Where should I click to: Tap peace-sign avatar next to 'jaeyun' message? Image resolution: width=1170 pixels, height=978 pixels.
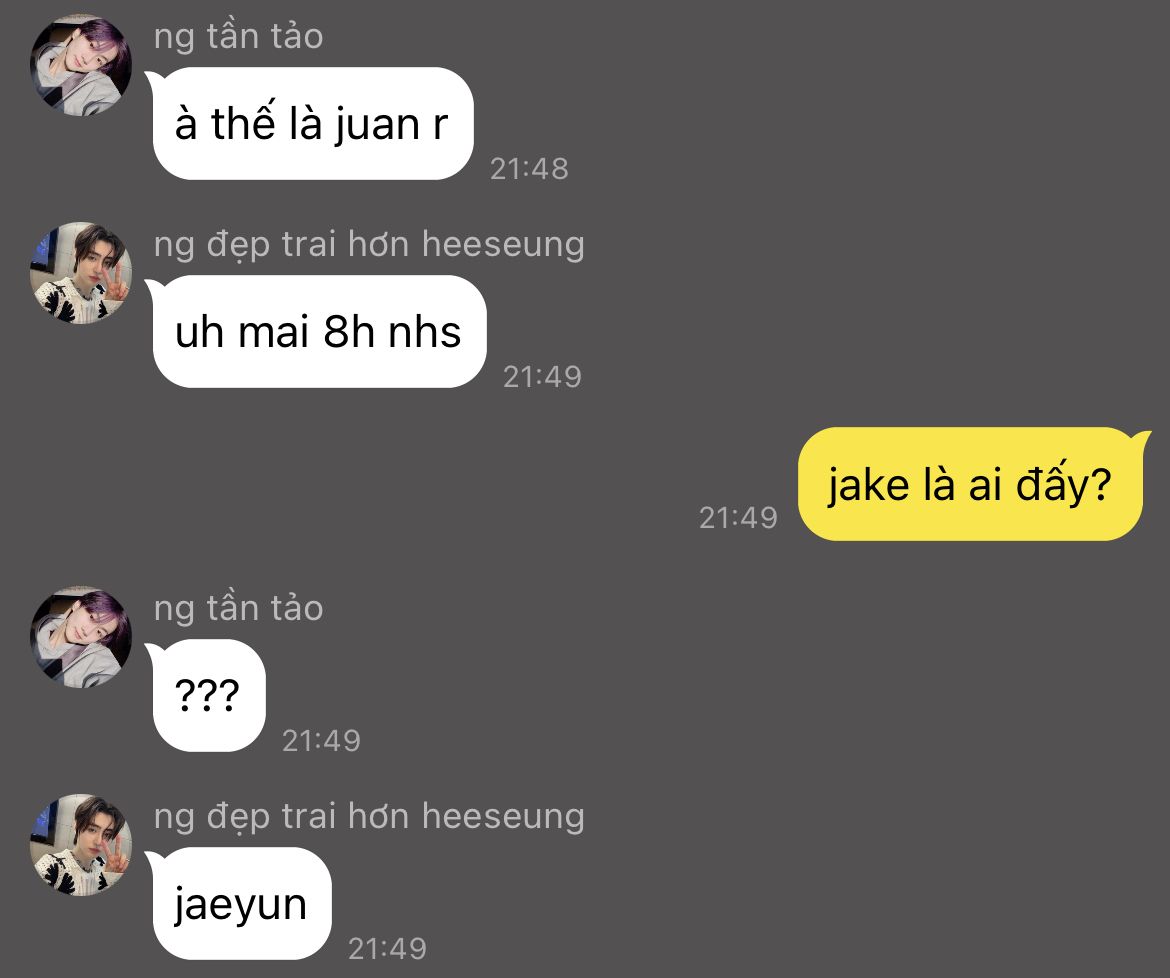coord(81,845)
